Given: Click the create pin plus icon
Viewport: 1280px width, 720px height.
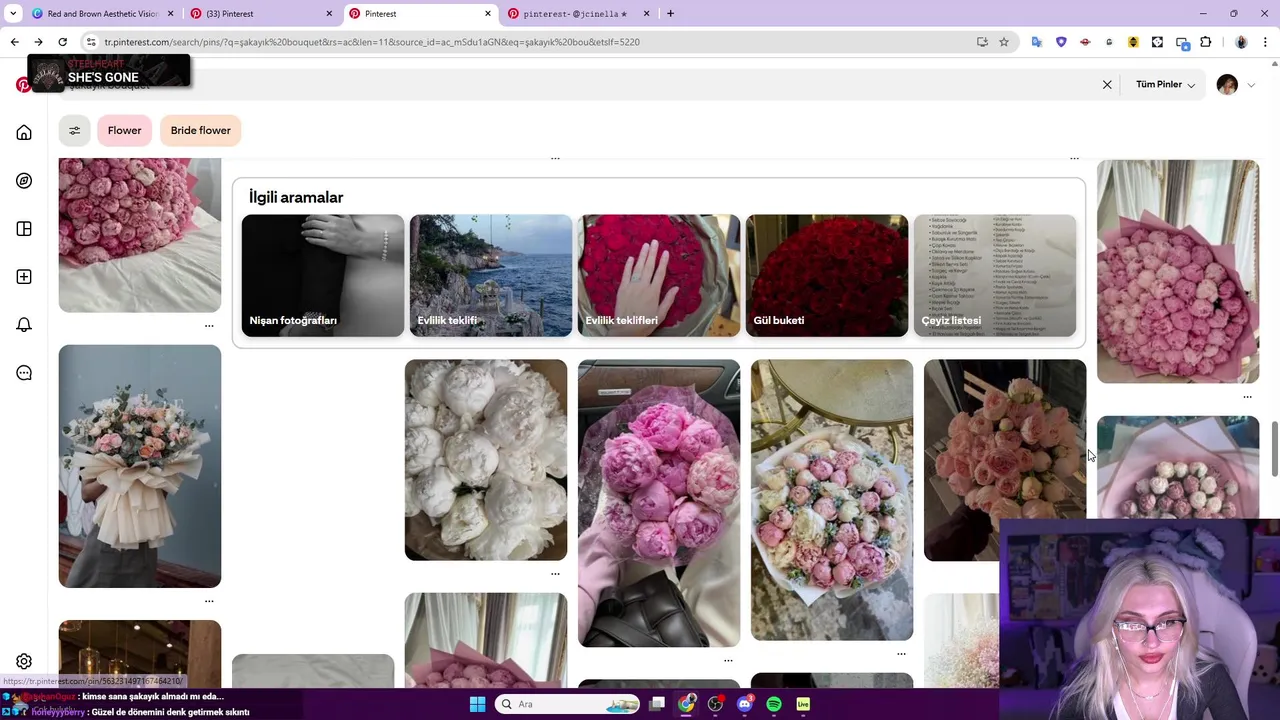Looking at the screenshot, I should [x=24, y=277].
